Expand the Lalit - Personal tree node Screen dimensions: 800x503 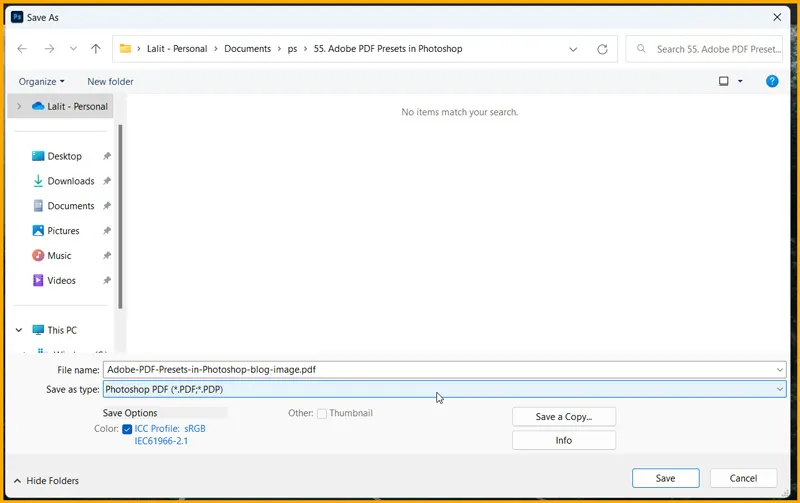point(19,106)
